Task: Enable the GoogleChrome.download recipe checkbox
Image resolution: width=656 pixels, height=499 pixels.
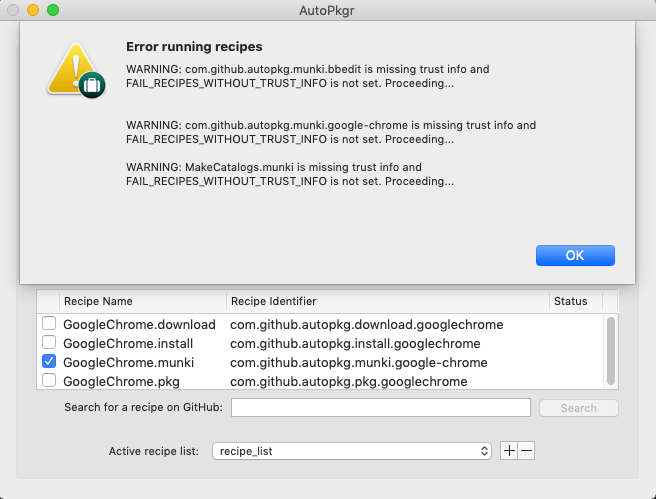Action: (49, 325)
